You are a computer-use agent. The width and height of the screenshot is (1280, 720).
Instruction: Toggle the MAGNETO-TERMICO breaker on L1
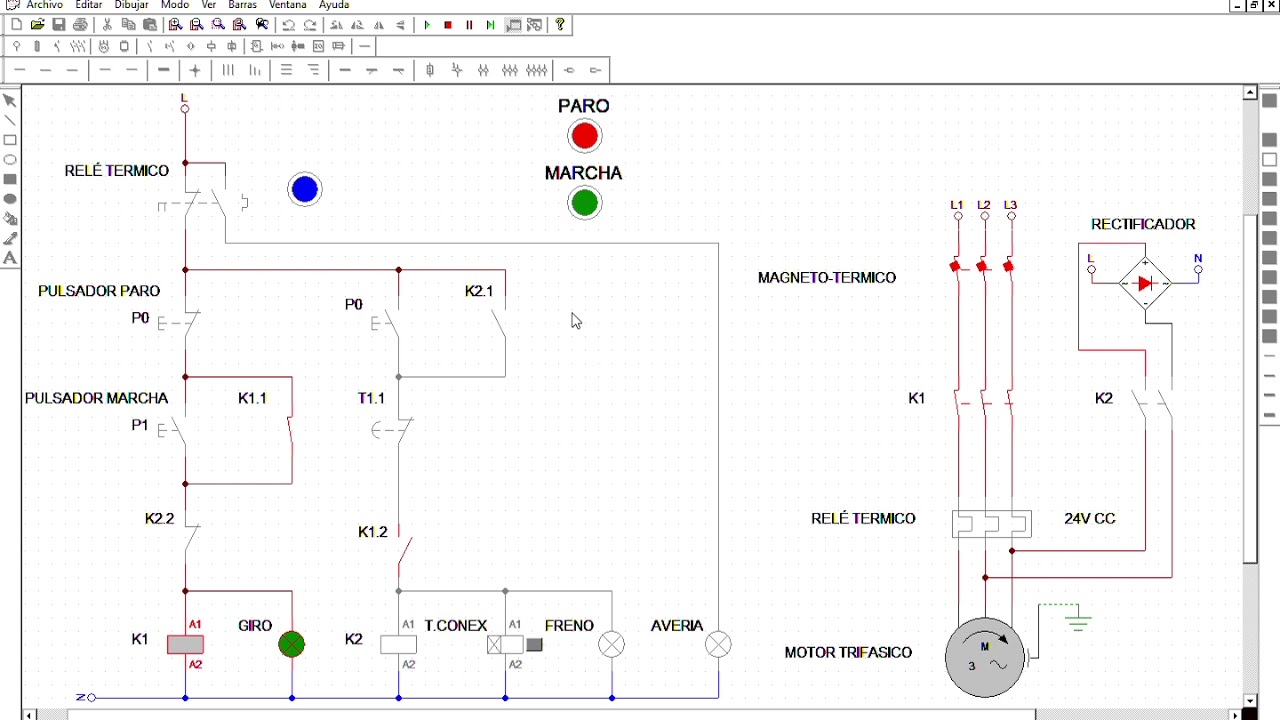click(x=956, y=267)
